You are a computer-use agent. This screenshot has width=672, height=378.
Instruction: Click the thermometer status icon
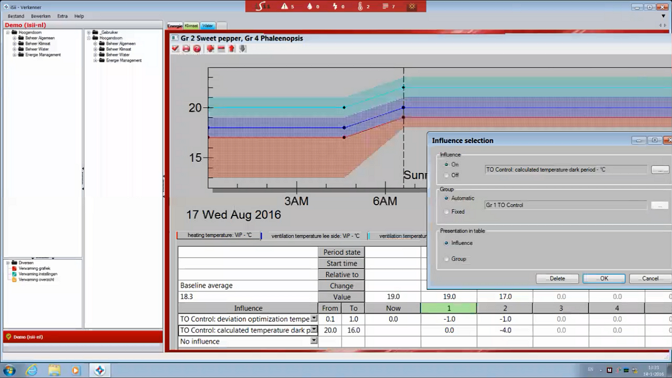pos(360,6)
